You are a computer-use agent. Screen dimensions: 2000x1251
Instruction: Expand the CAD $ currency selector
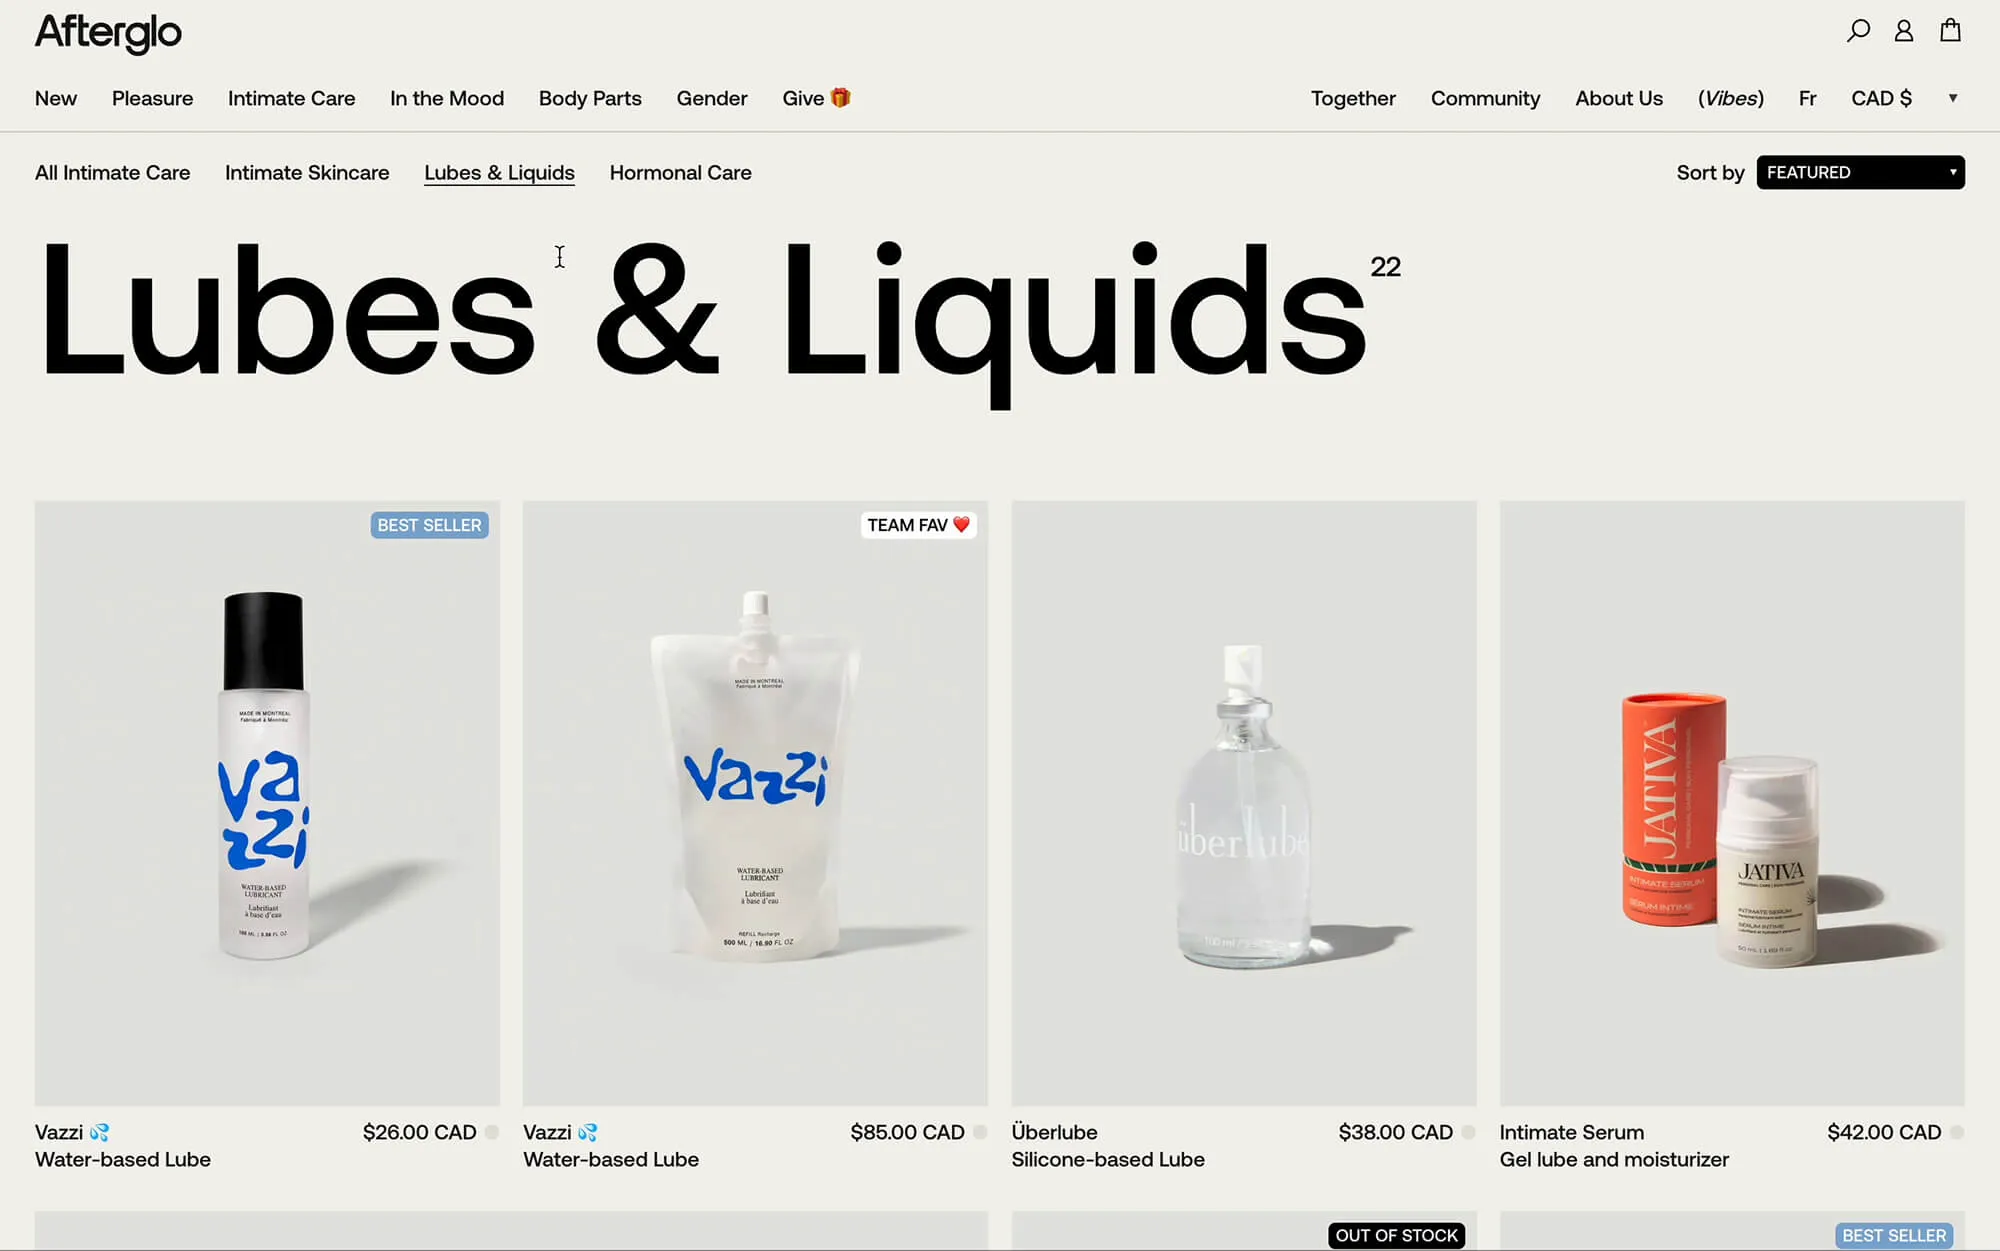tap(1881, 98)
